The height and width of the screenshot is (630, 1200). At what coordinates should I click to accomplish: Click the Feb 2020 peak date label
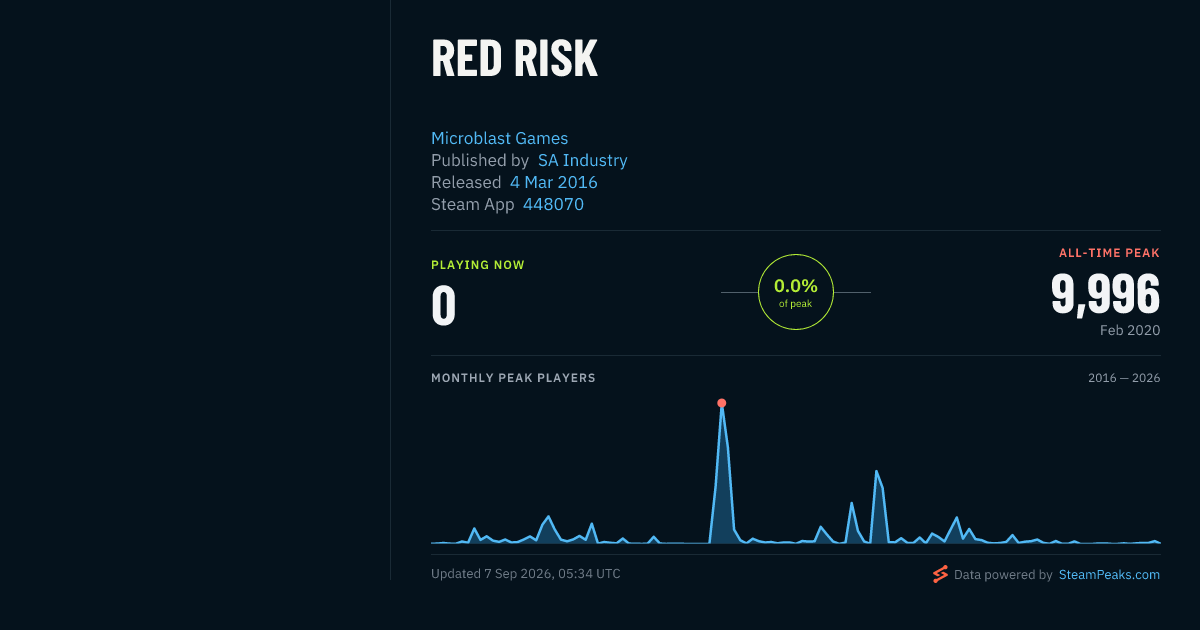[x=1130, y=330]
